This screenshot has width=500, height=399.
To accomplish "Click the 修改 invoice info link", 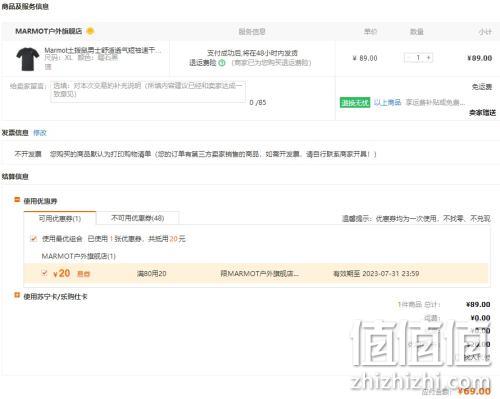I will pos(40,133).
